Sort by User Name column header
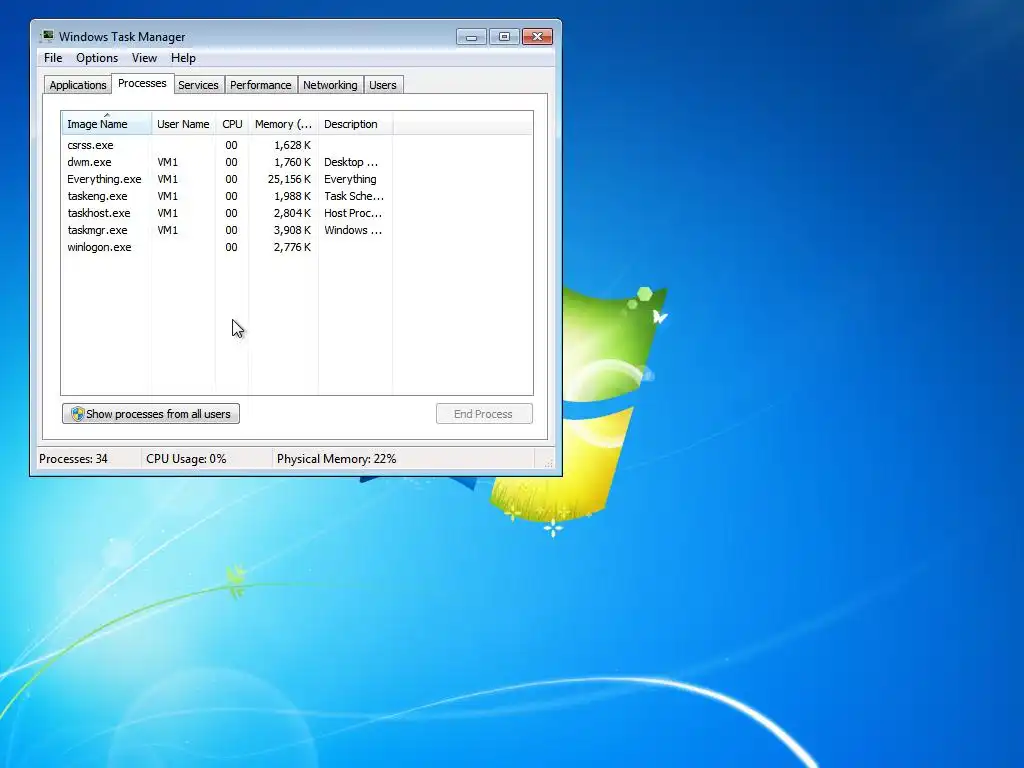This screenshot has width=1024, height=768. pos(184,123)
